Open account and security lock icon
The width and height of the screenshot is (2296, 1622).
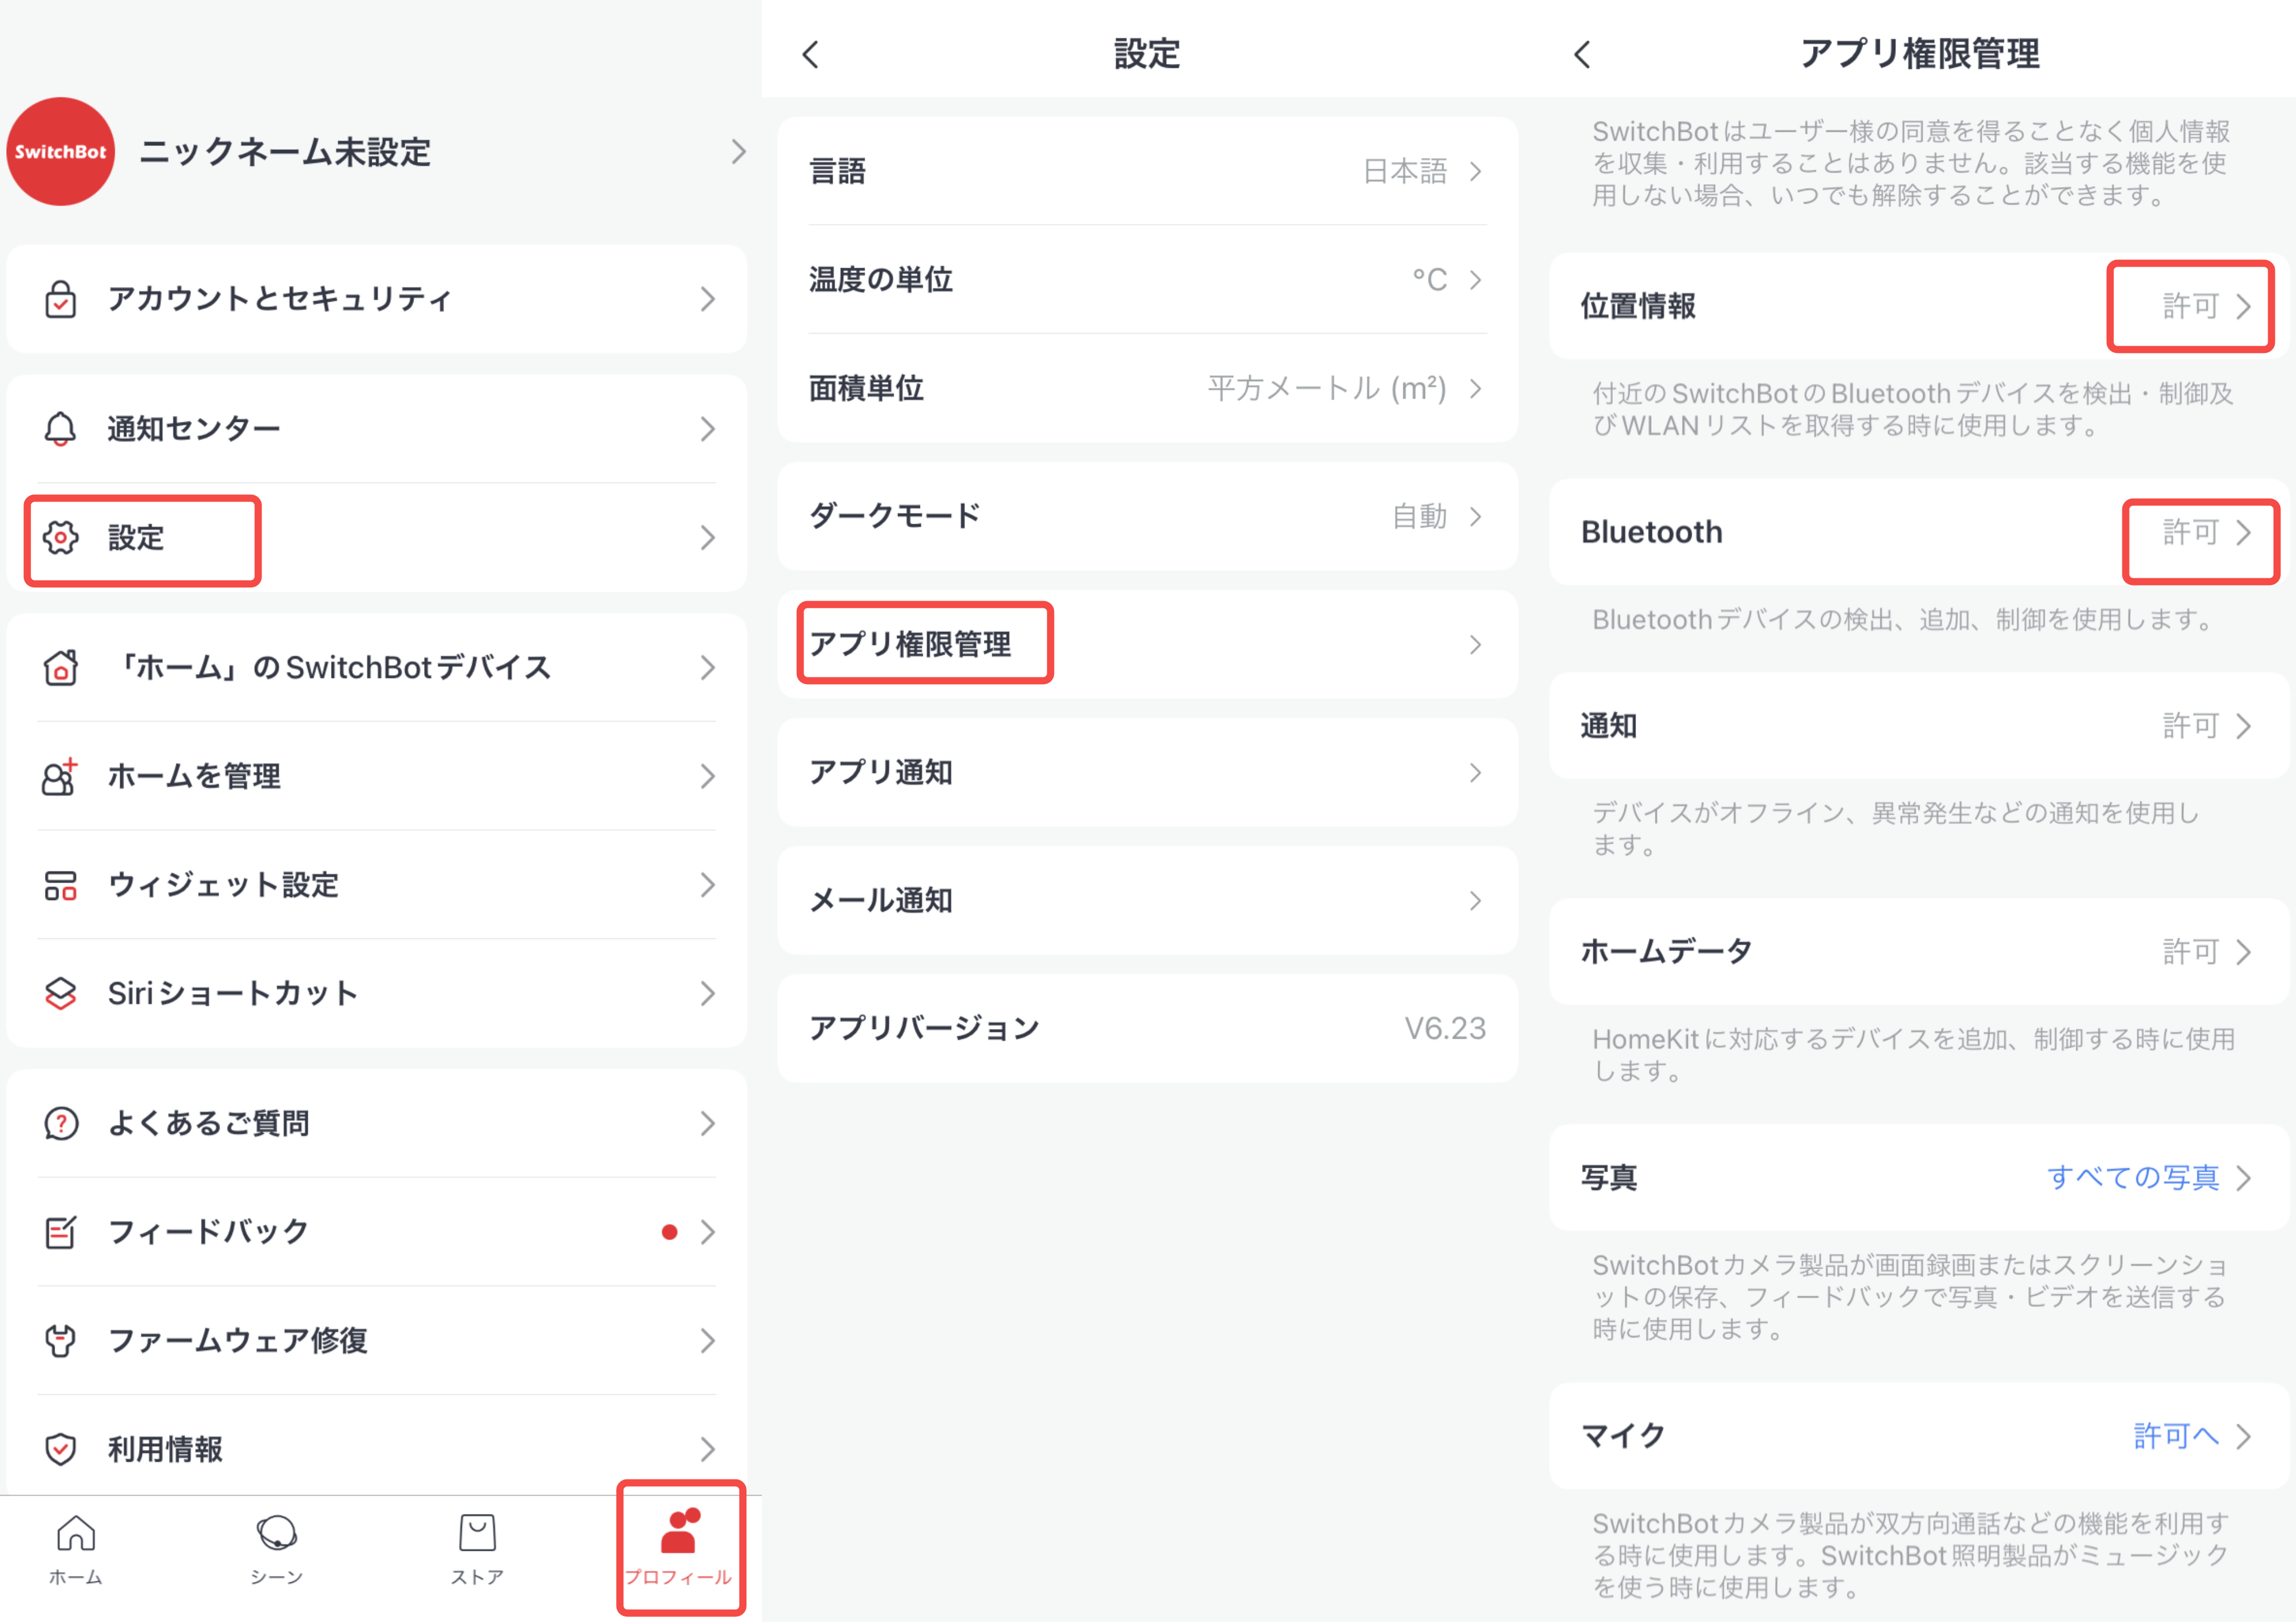click(61, 299)
